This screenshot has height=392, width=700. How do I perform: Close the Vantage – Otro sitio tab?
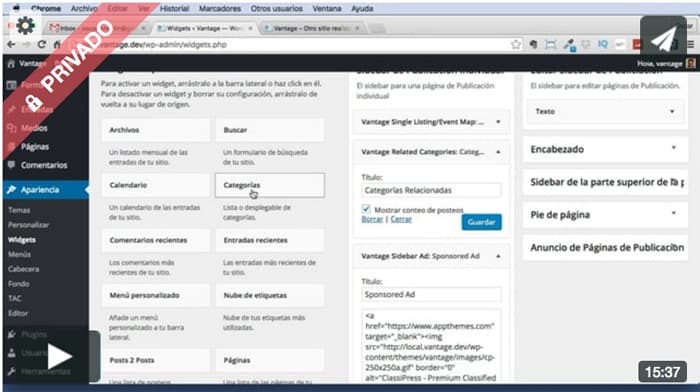357,28
